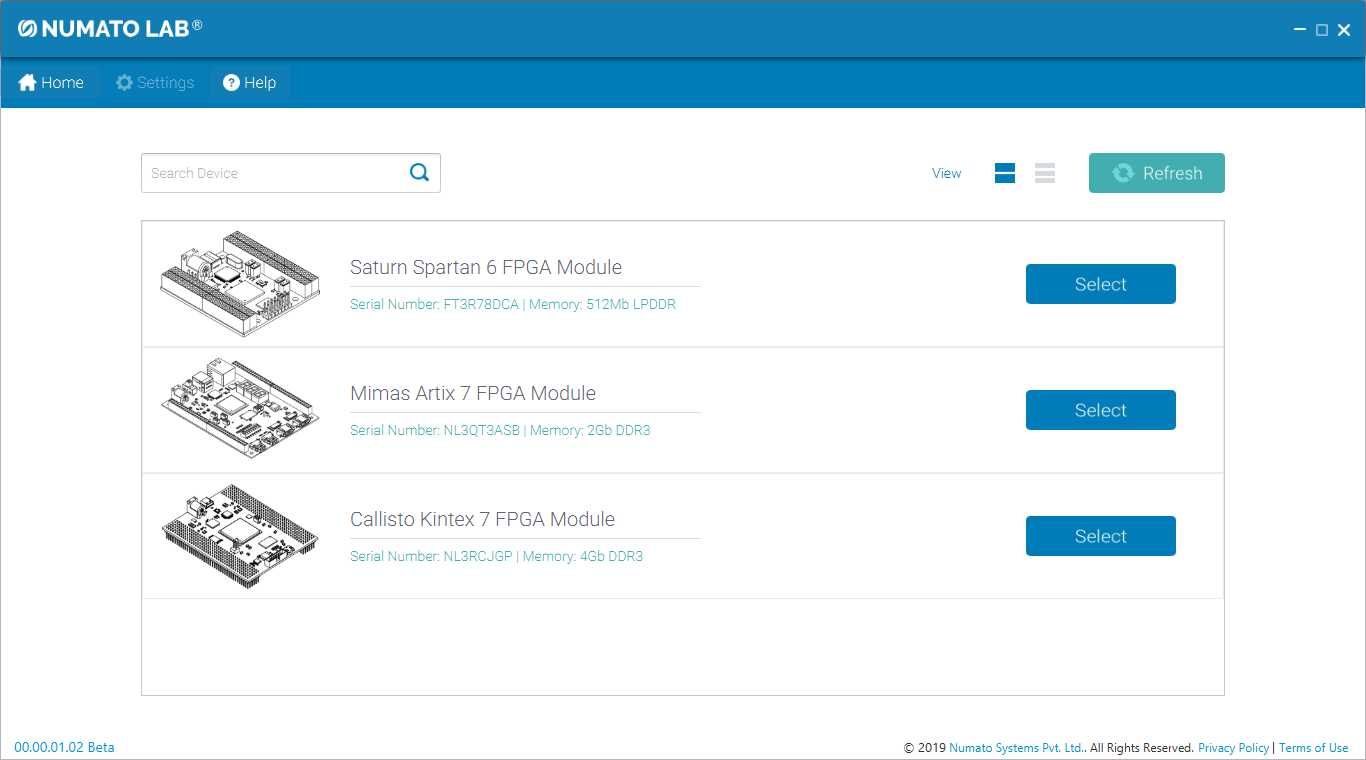Go to the Home tab
Image resolution: width=1366 pixels, height=760 pixels.
pyautogui.click(x=50, y=82)
